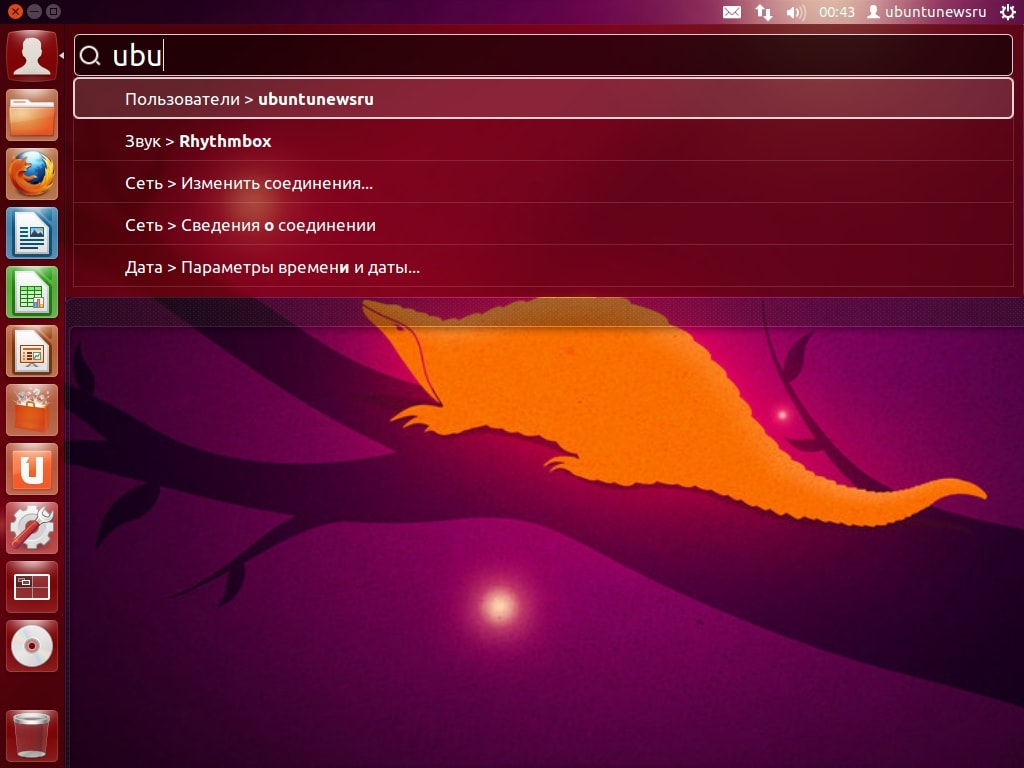Open Ubuntu Software Center shopping bag icon
Image resolution: width=1024 pixels, height=768 pixels.
coord(32,410)
